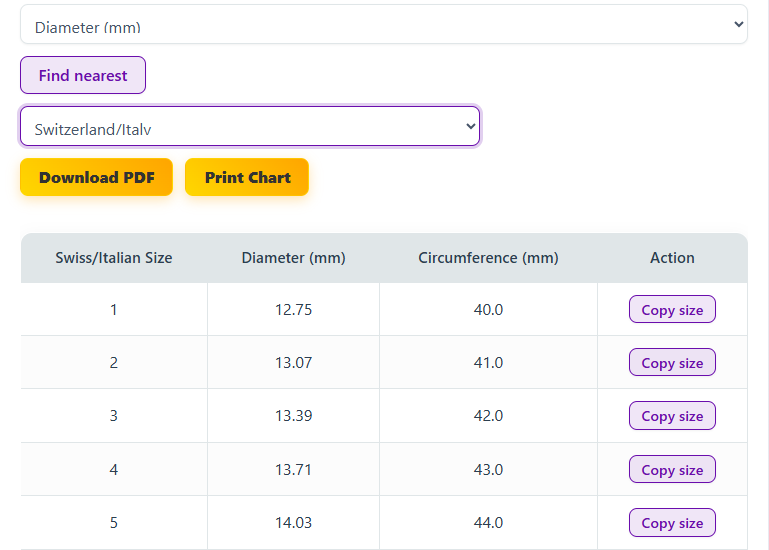
Task: Copy size for Swiss size 5
Action: tap(672, 523)
